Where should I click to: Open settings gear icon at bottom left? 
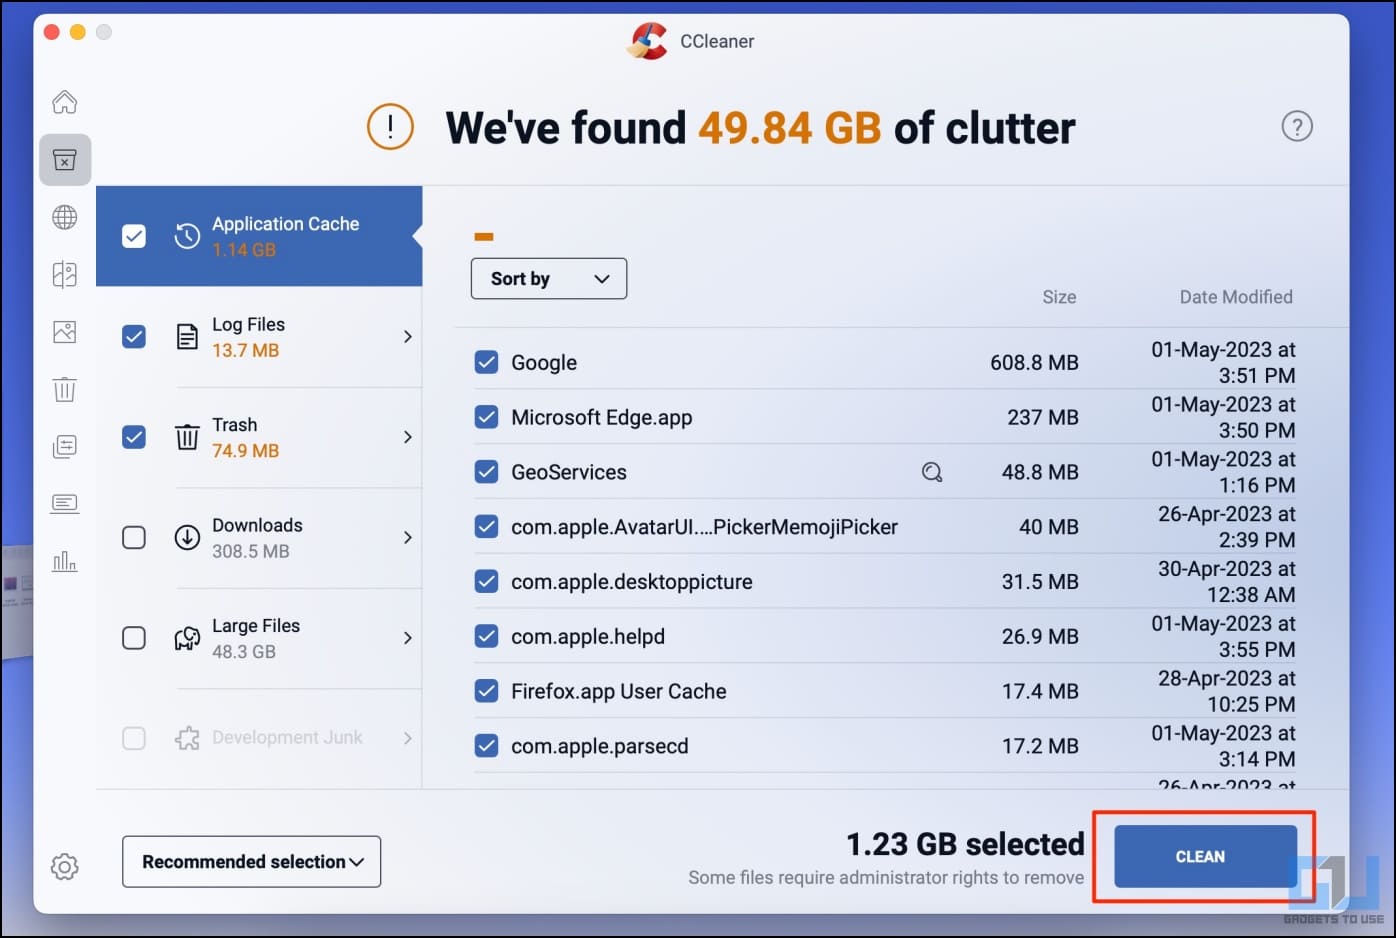click(65, 866)
